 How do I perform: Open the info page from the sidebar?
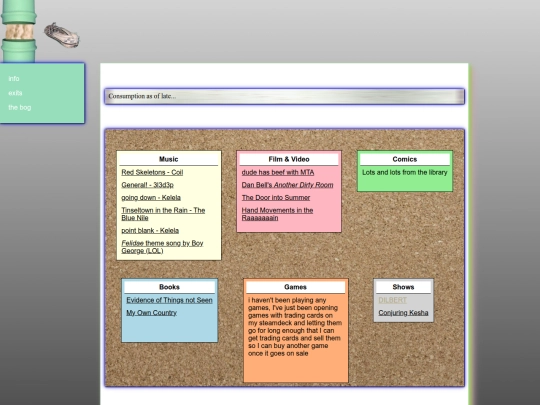click(14, 79)
